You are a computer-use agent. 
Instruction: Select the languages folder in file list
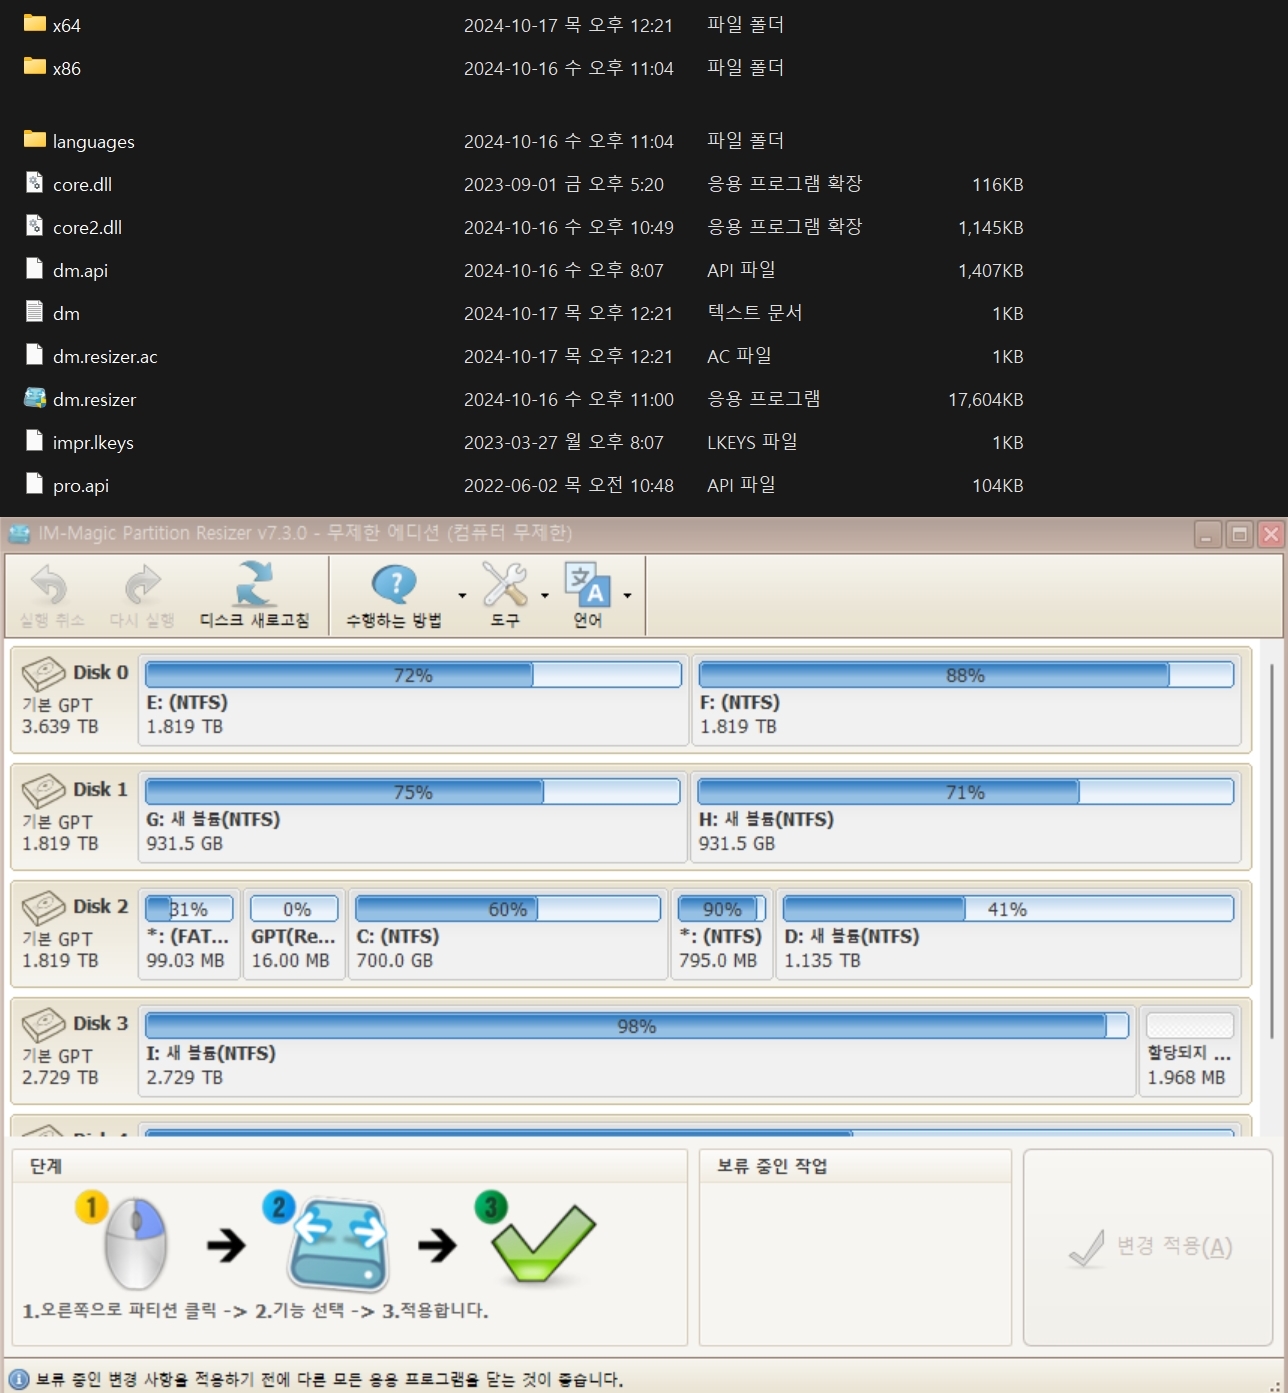coord(93,141)
